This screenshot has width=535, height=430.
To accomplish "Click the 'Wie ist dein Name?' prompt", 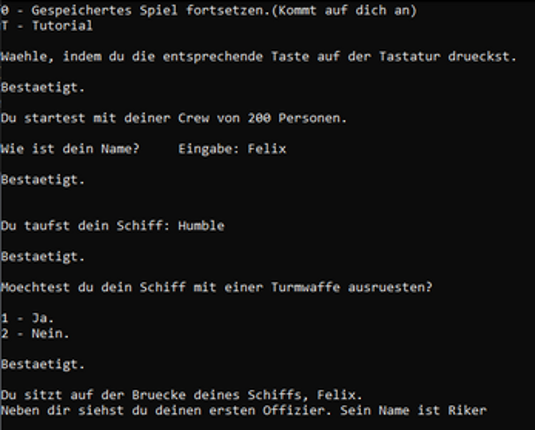I will click(x=70, y=149).
